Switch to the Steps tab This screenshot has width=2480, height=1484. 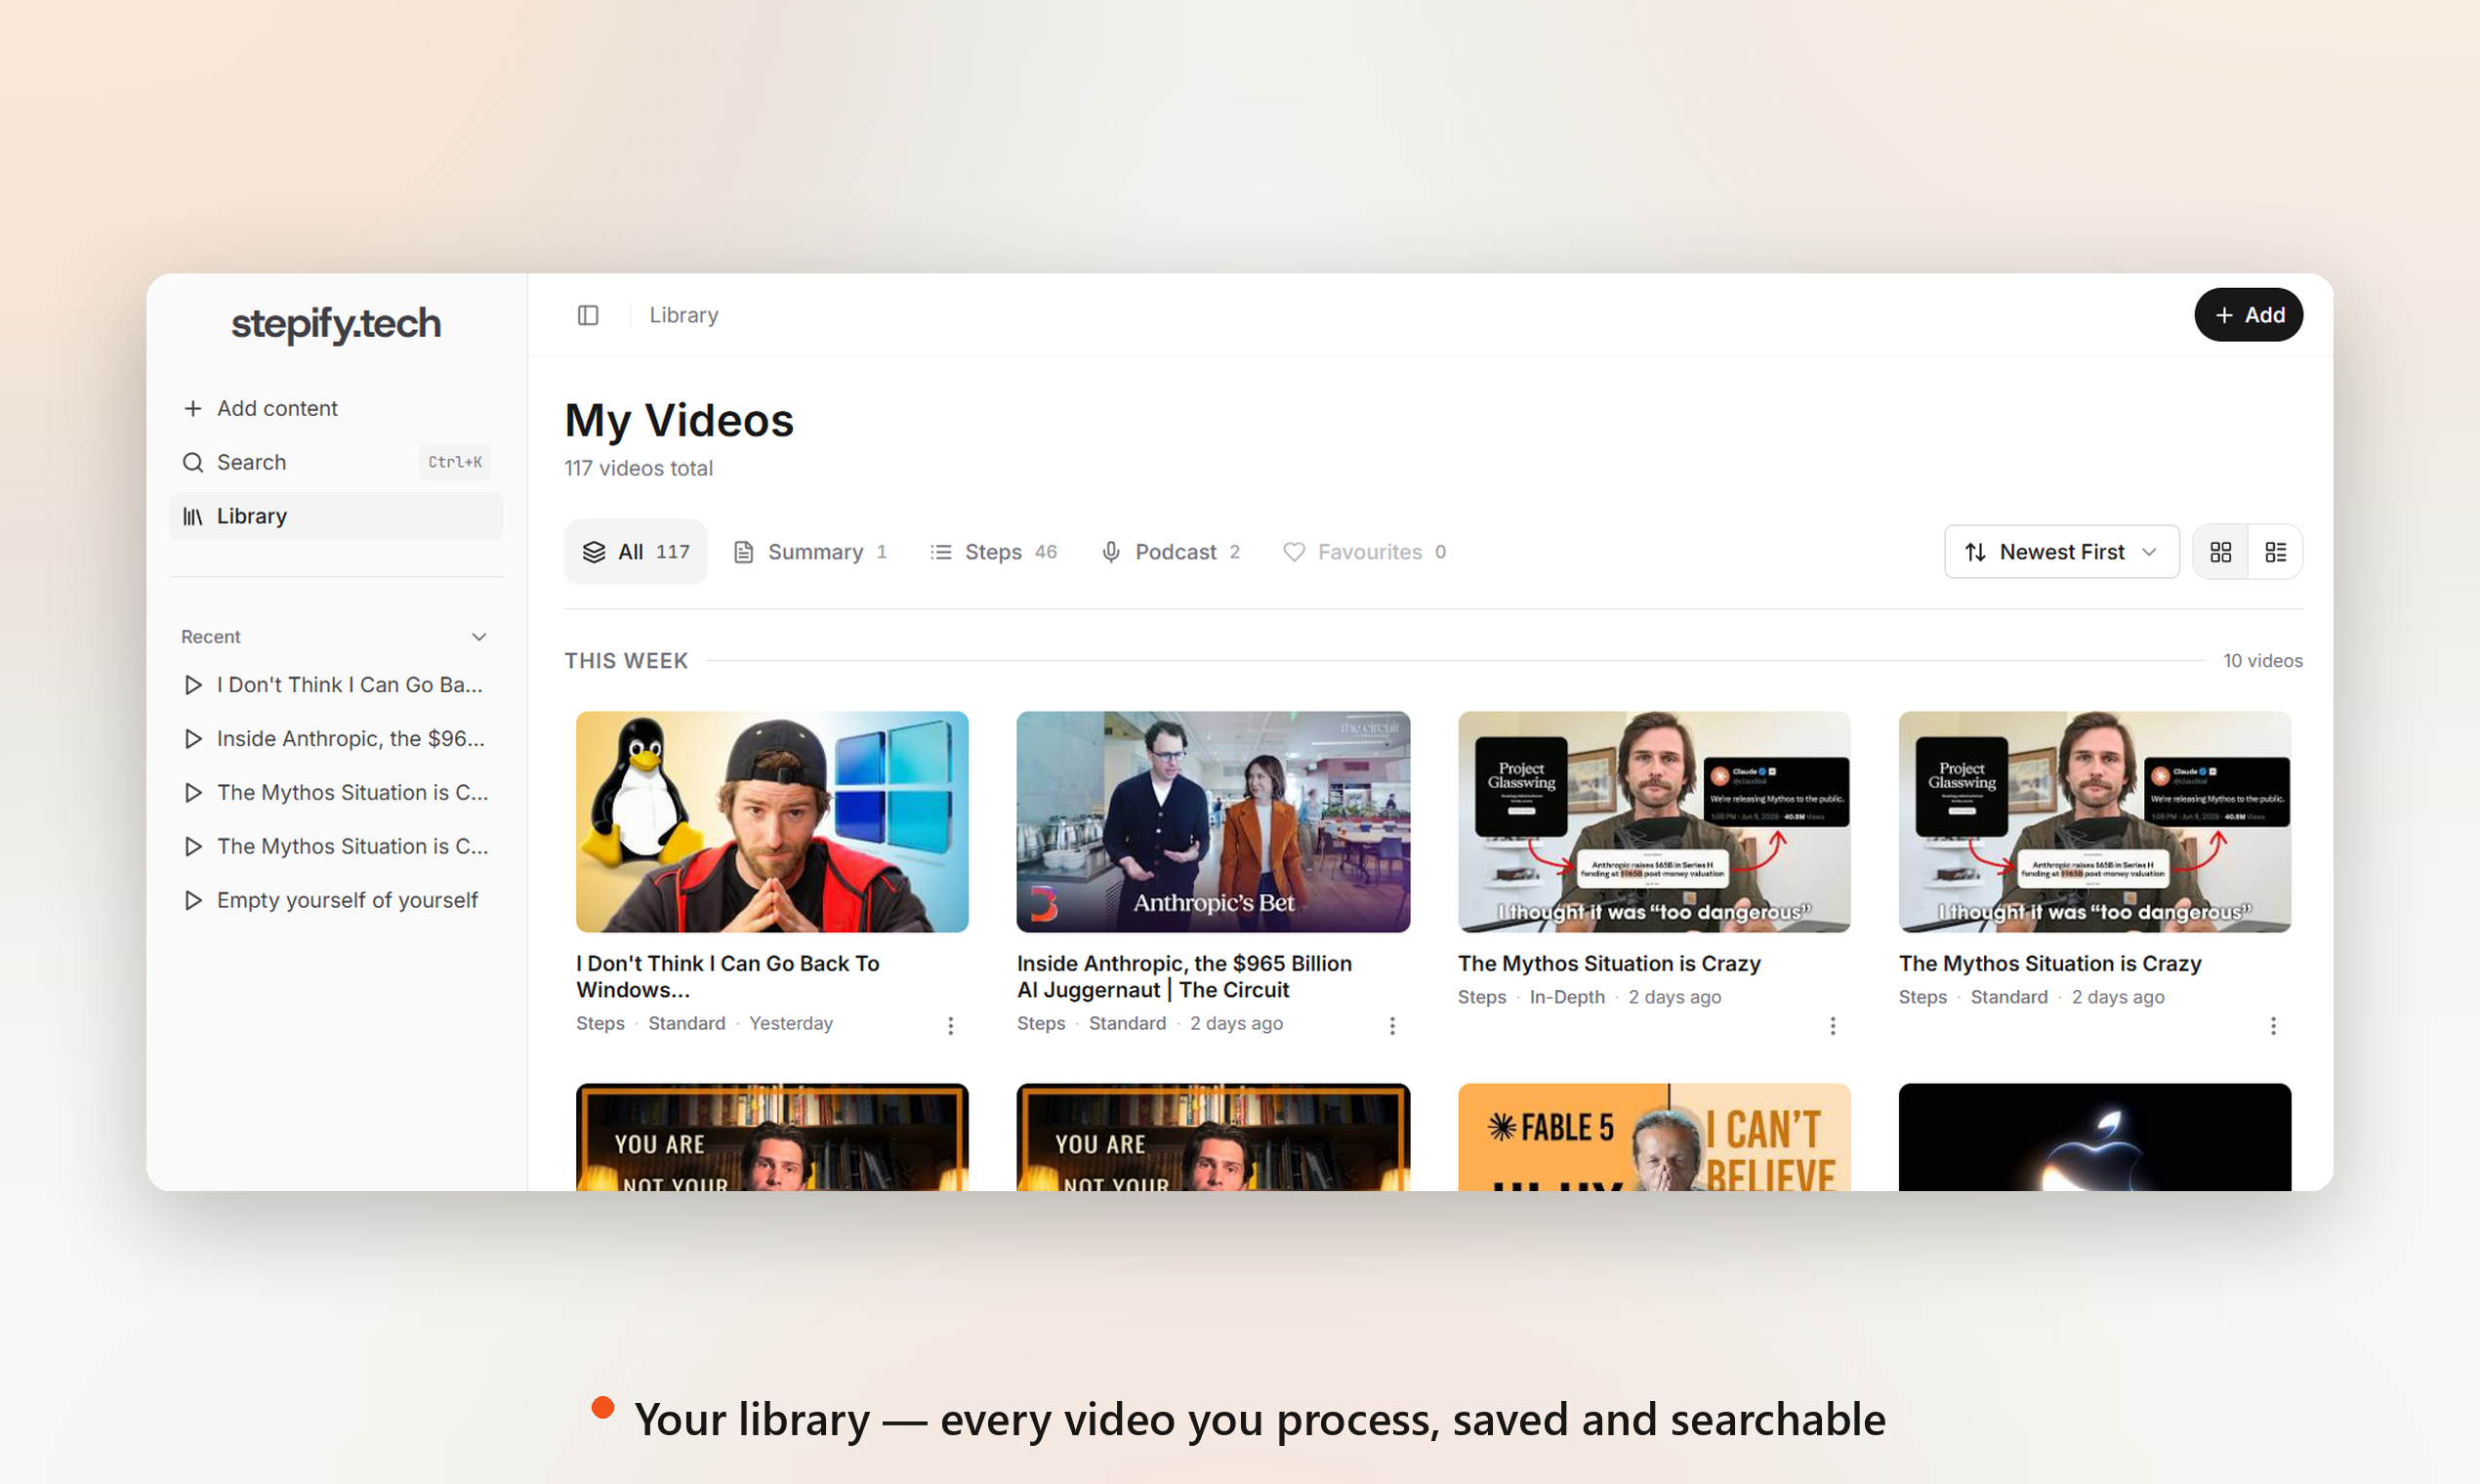pos(994,552)
